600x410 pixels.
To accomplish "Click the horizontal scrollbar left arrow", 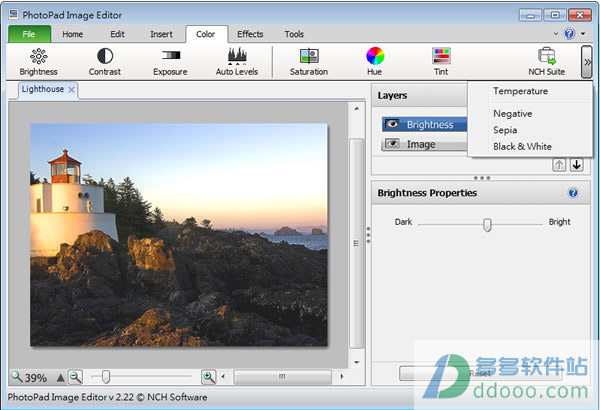I will [223, 377].
